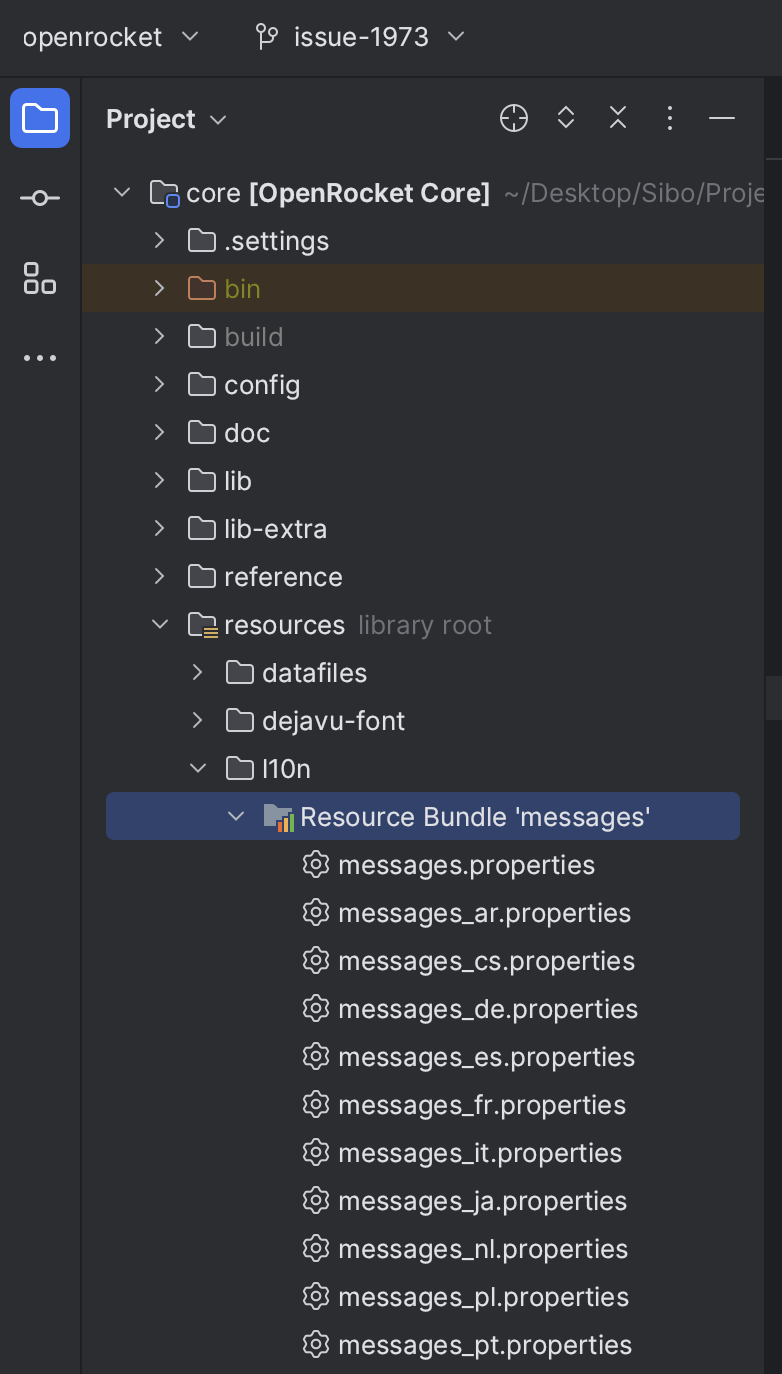The height and width of the screenshot is (1374, 782).
Task: Click the vertical scrollbar thumb
Action: (x=773, y=698)
